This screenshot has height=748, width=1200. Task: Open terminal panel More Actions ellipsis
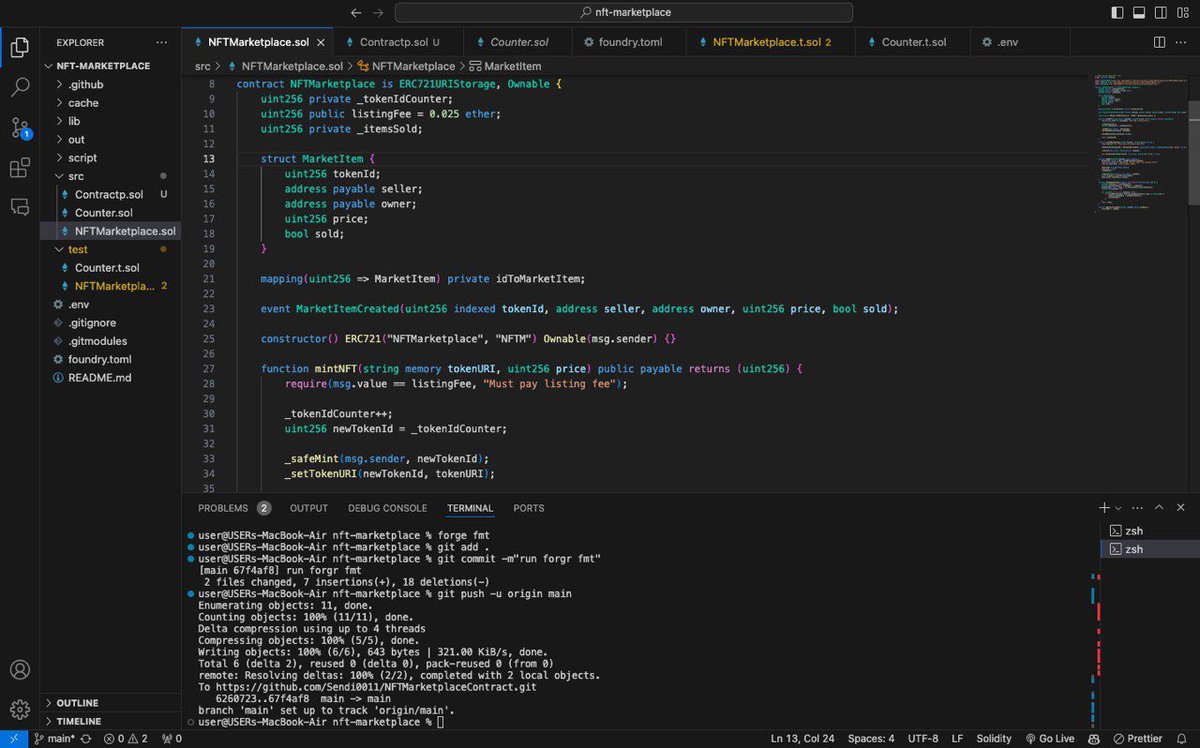(x=1138, y=508)
